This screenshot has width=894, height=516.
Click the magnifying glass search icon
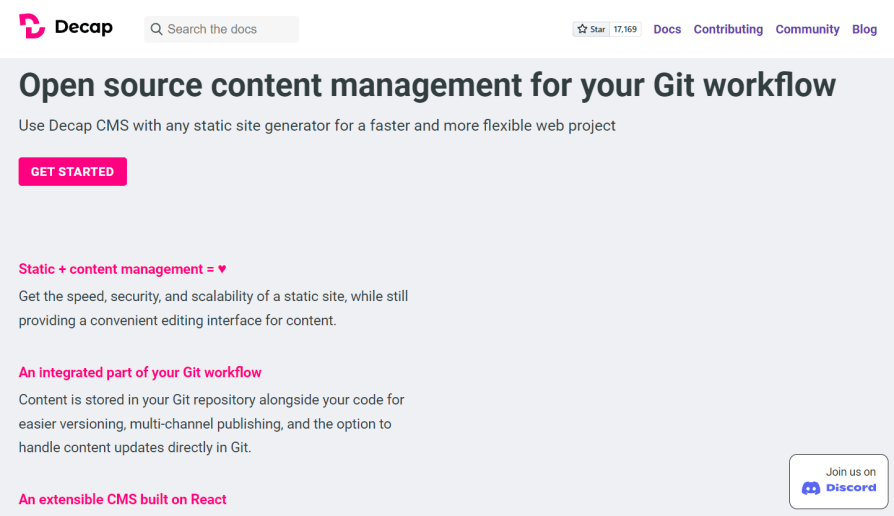156,29
